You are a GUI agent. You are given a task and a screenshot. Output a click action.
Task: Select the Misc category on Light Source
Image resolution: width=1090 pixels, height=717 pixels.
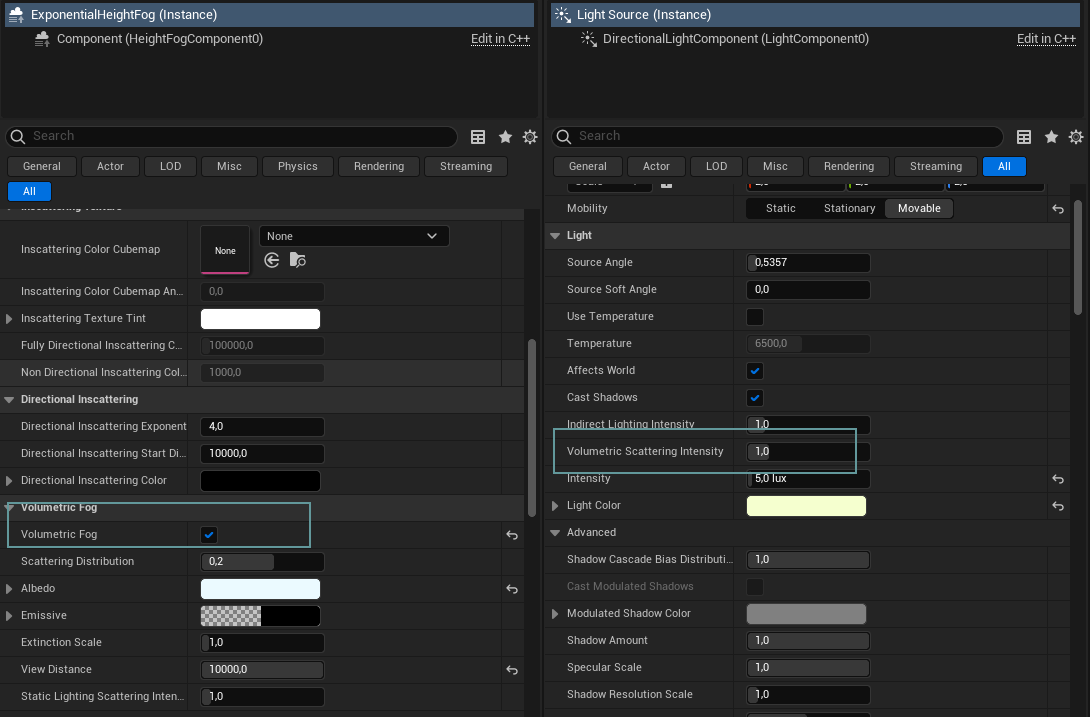pyautogui.click(x=775, y=166)
